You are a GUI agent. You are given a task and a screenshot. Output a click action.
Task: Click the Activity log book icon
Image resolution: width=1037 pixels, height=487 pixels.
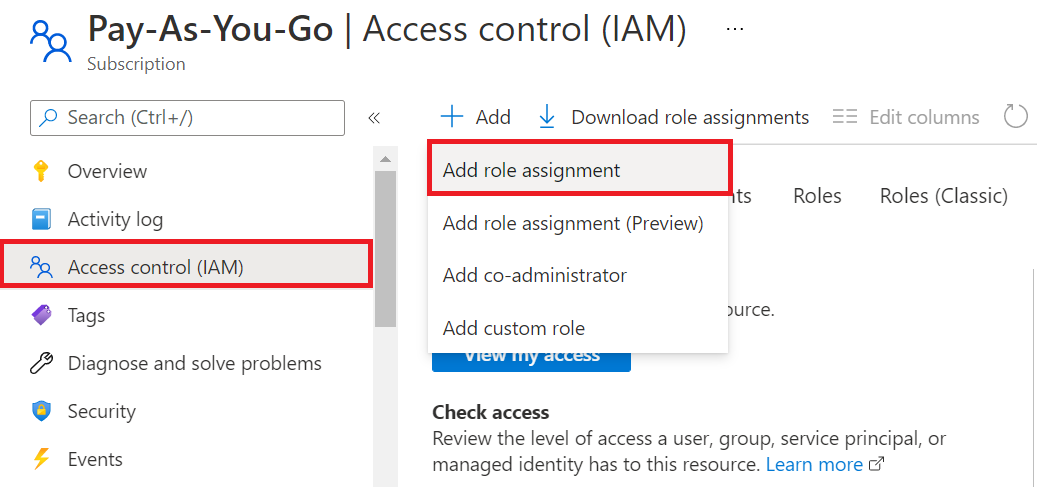(41, 219)
